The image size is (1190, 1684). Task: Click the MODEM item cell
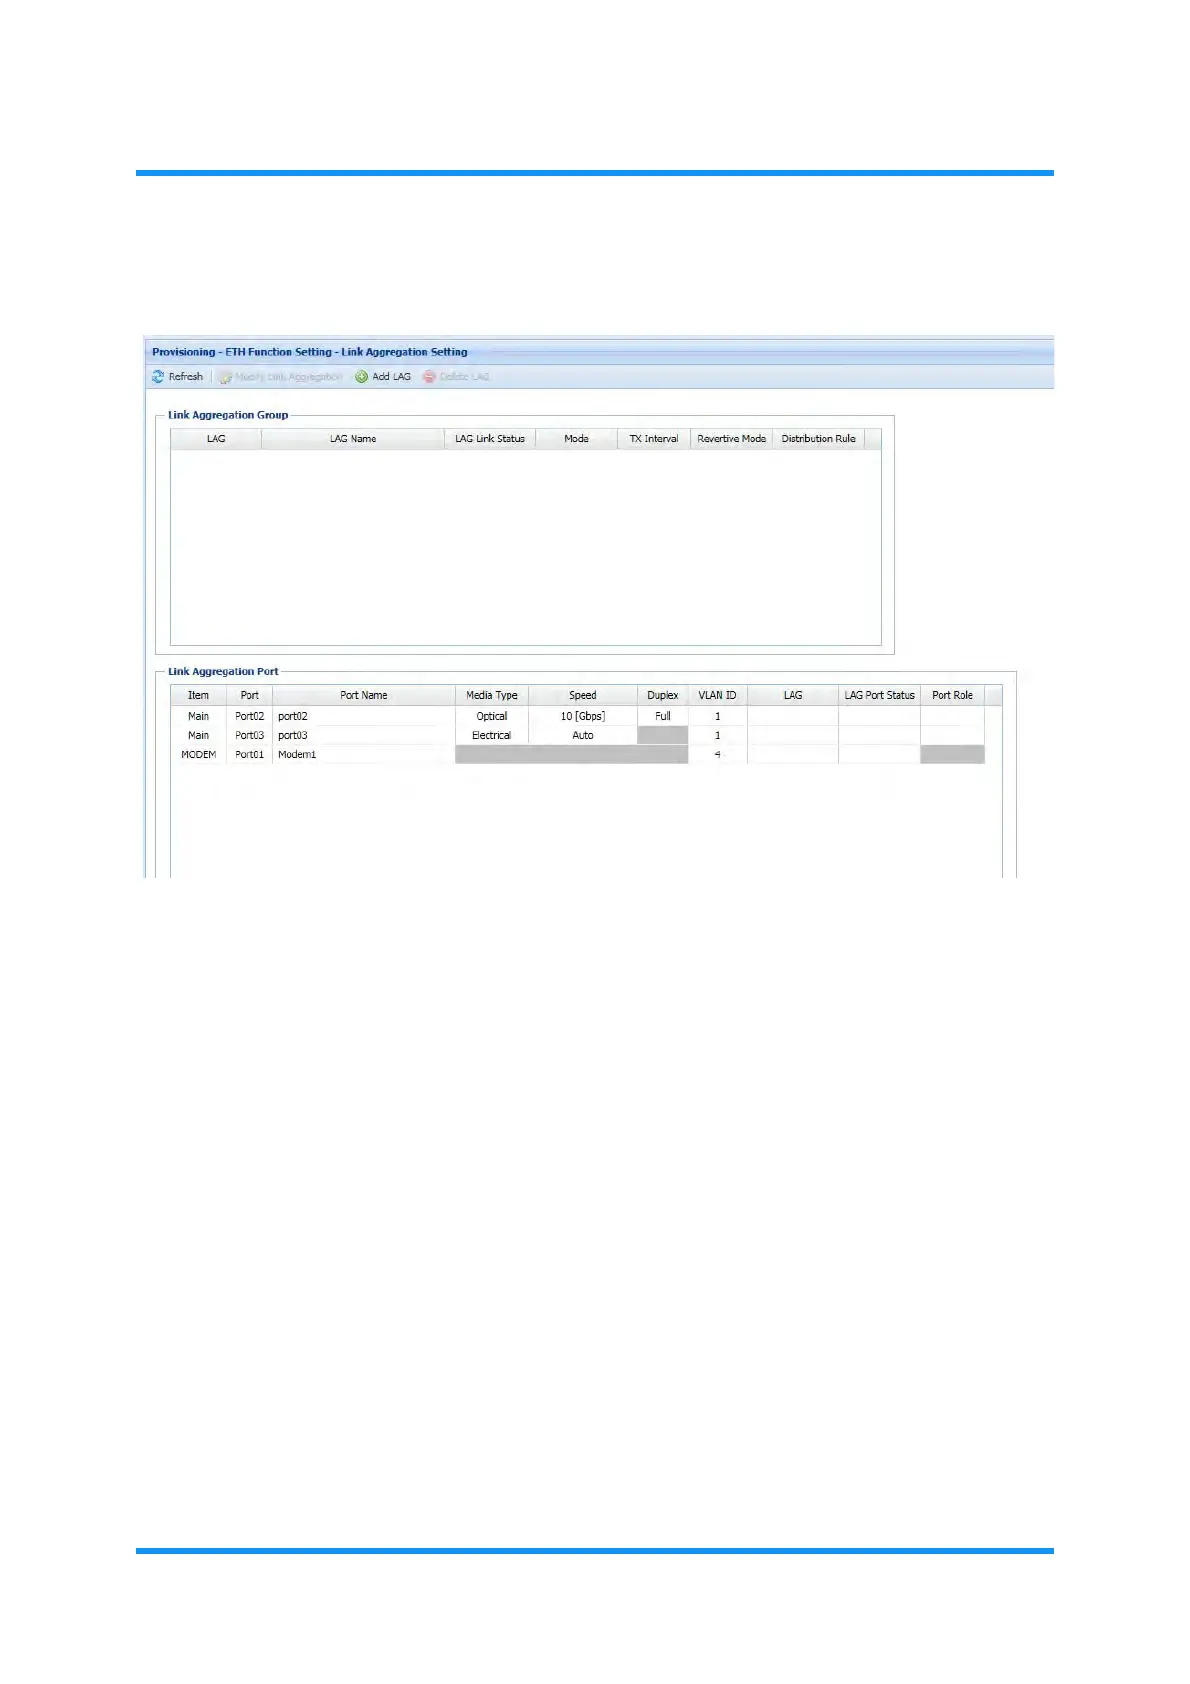click(x=199, y=755)
